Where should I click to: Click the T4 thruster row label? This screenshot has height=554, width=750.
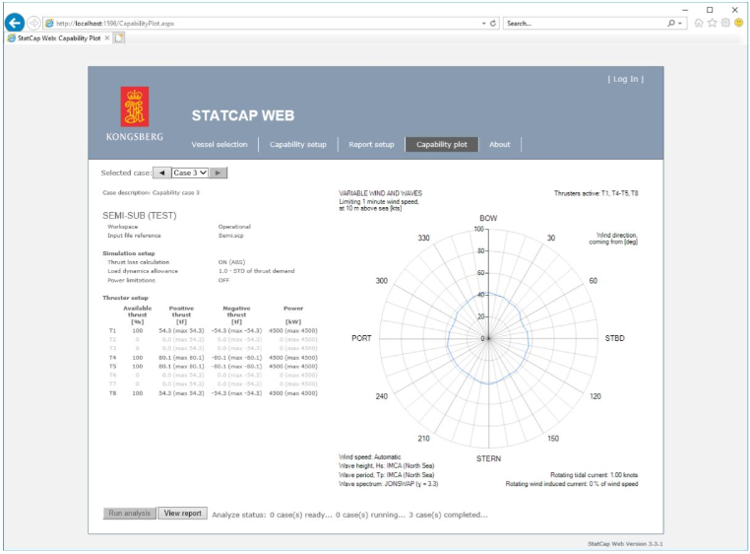(112, 358)
